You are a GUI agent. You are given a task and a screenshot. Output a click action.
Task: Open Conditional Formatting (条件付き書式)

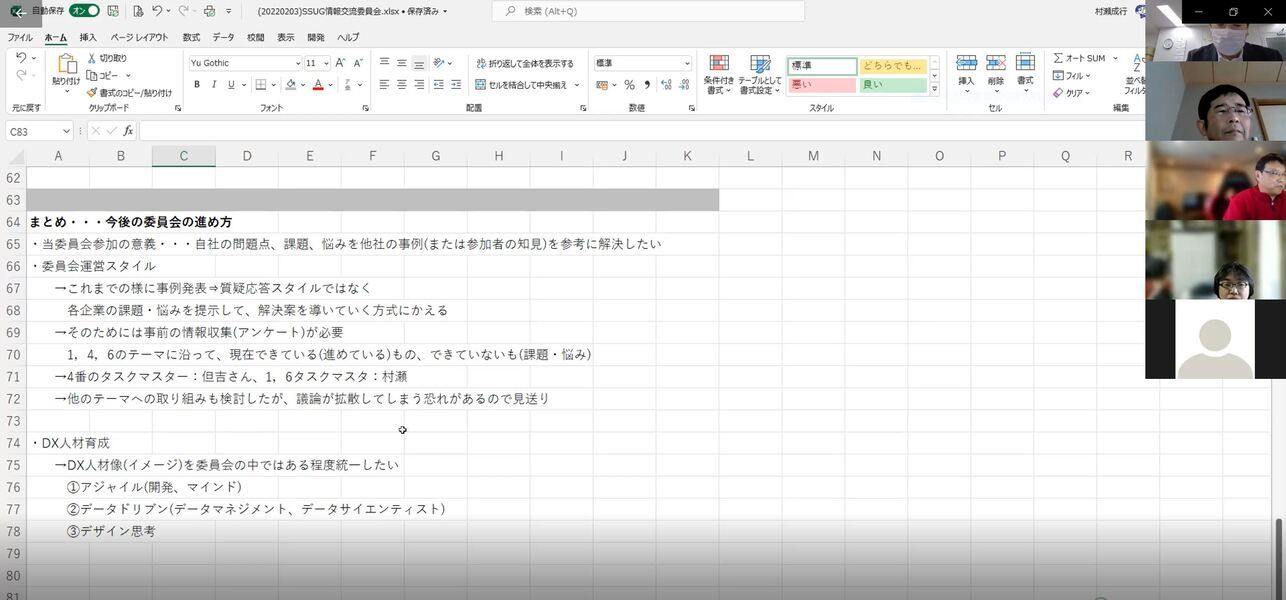pyautogui.click(x=719, y=74)
